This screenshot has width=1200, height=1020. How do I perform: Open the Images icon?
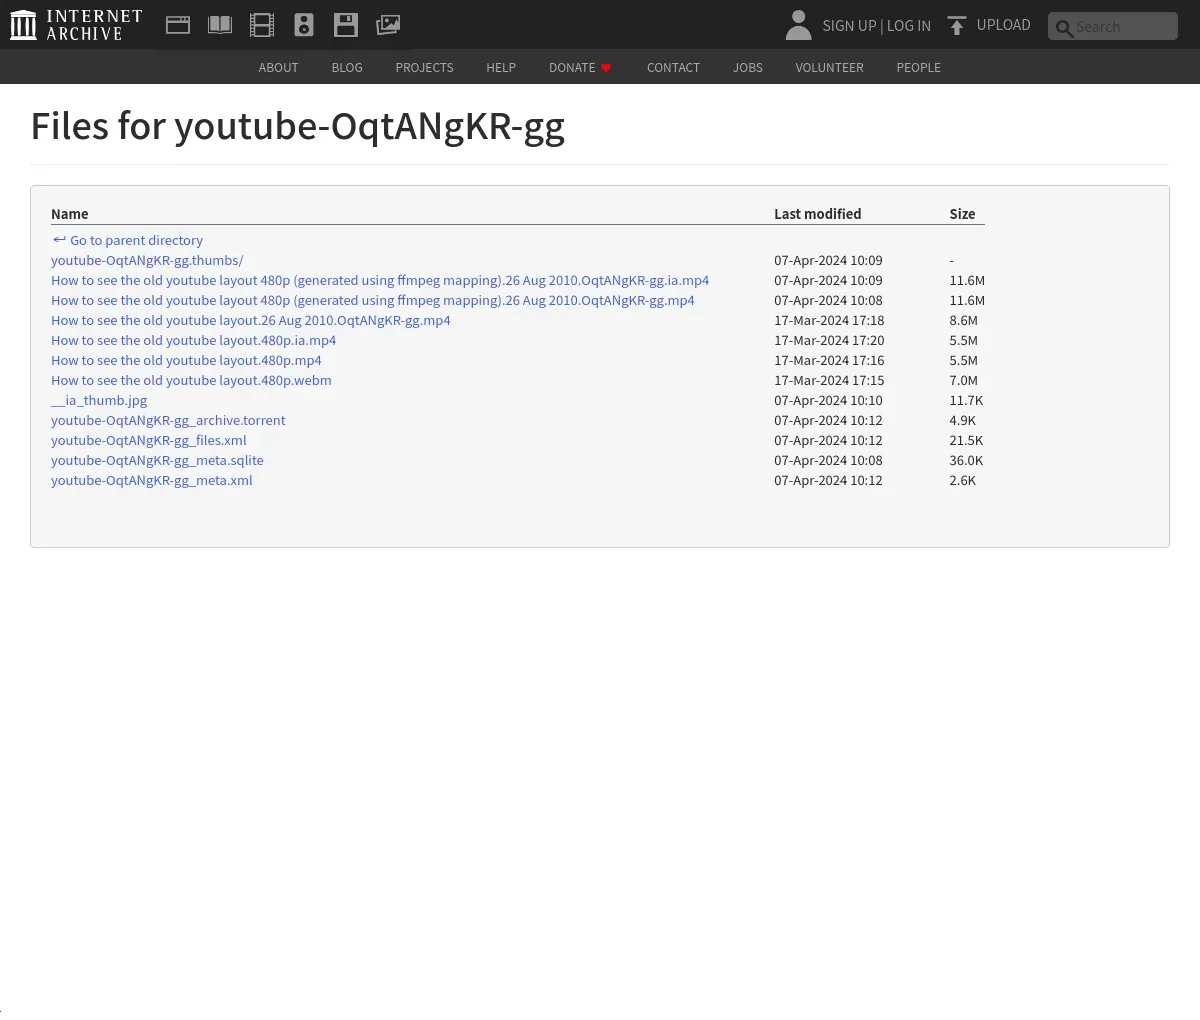pyautogui.click(x=388, y=25)
